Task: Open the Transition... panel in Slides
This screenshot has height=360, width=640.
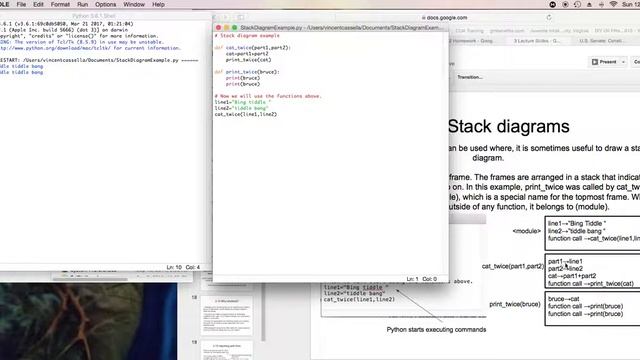Action: [x=470, y=77]
